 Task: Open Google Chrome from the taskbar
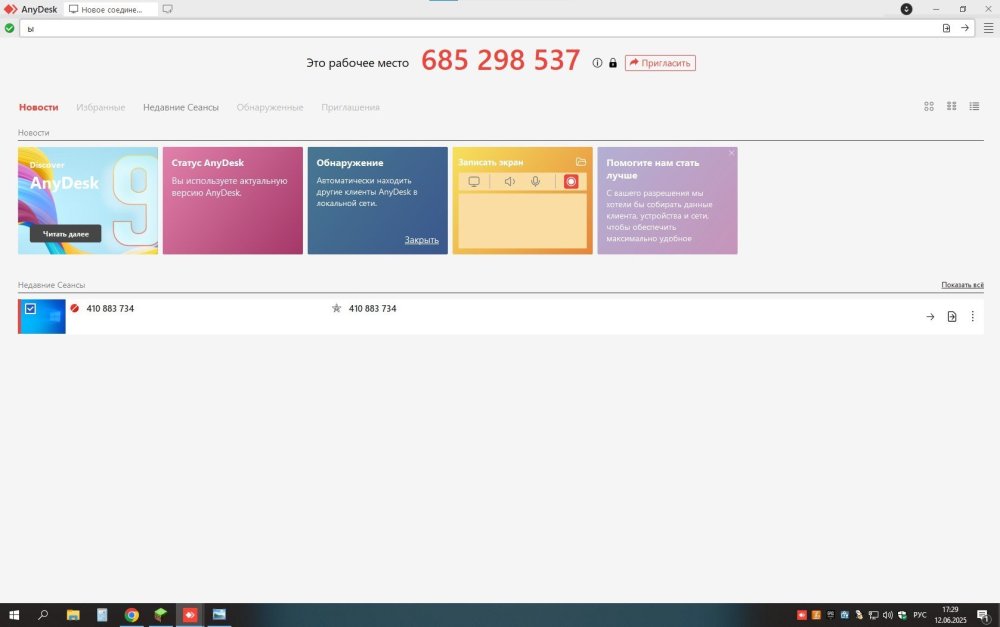click(131, 615)
